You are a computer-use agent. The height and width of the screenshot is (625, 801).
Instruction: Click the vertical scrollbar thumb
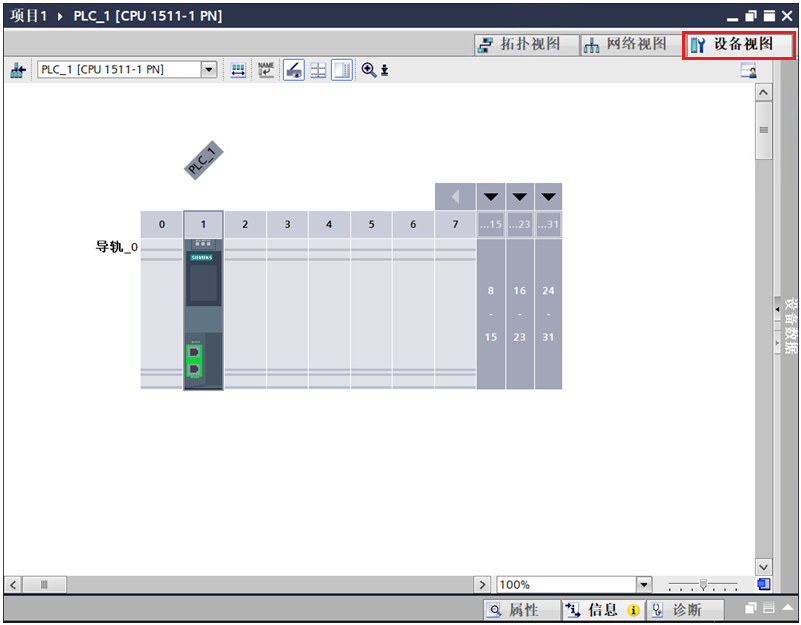click(764, 130)
